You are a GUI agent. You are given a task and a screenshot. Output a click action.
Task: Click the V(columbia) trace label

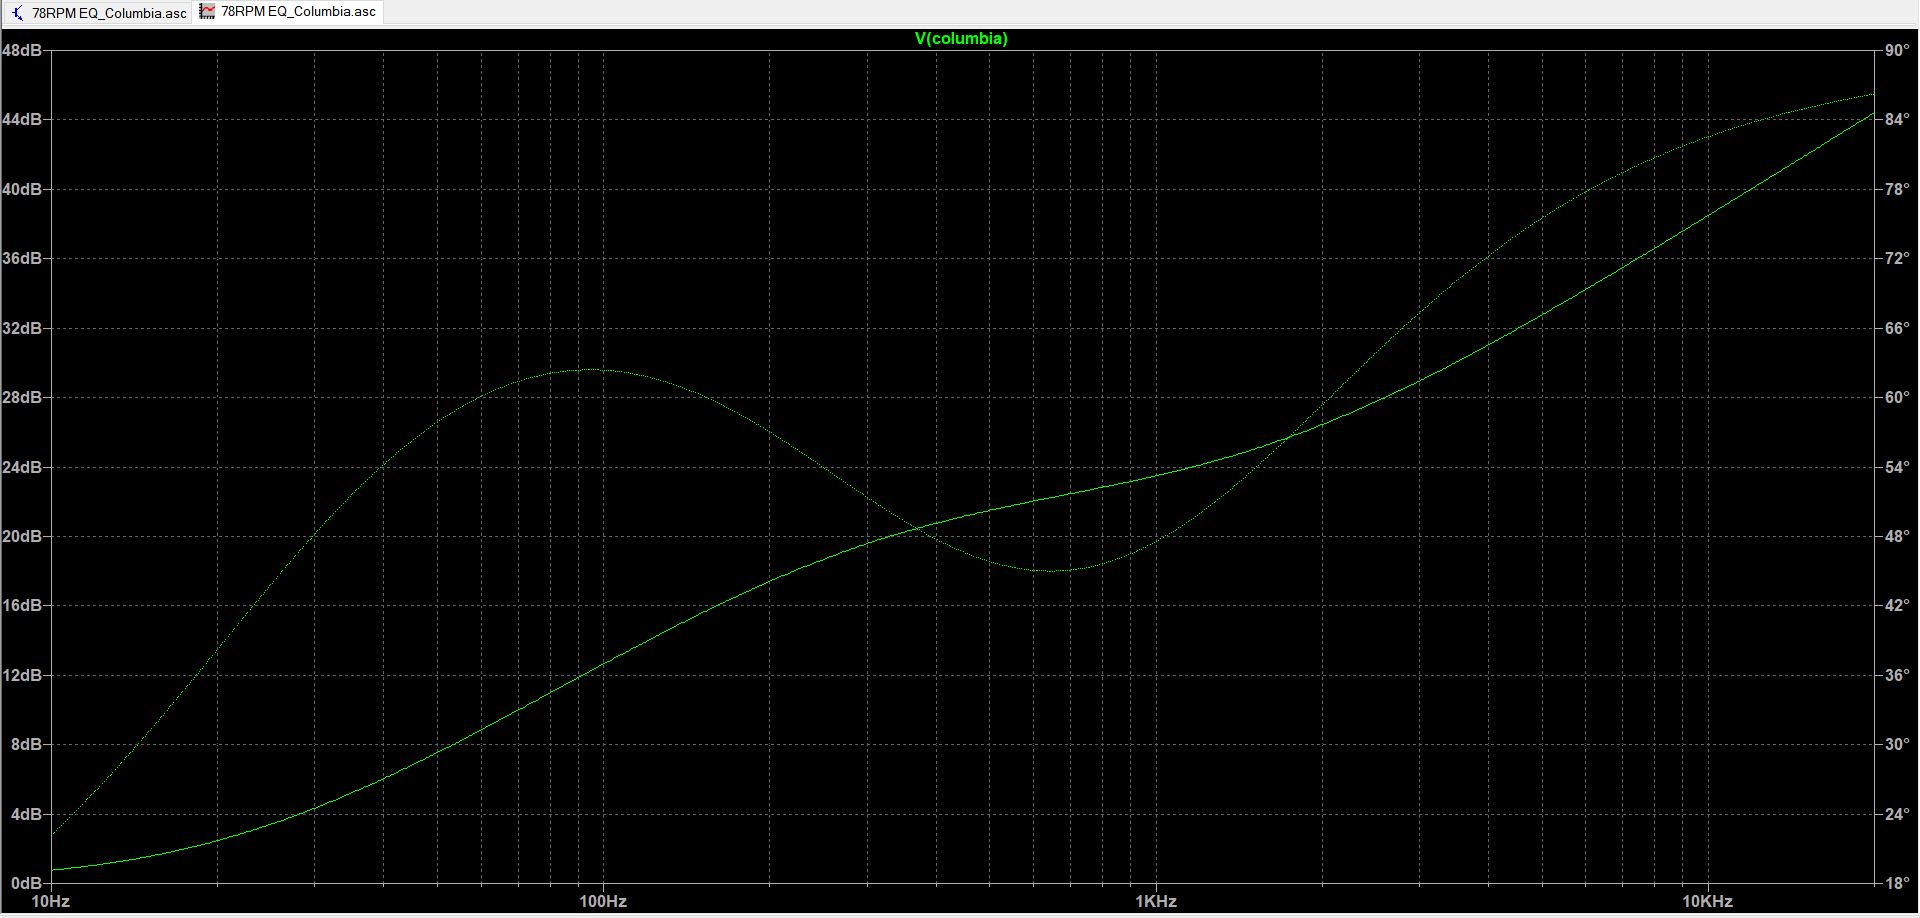coord(961,38)
